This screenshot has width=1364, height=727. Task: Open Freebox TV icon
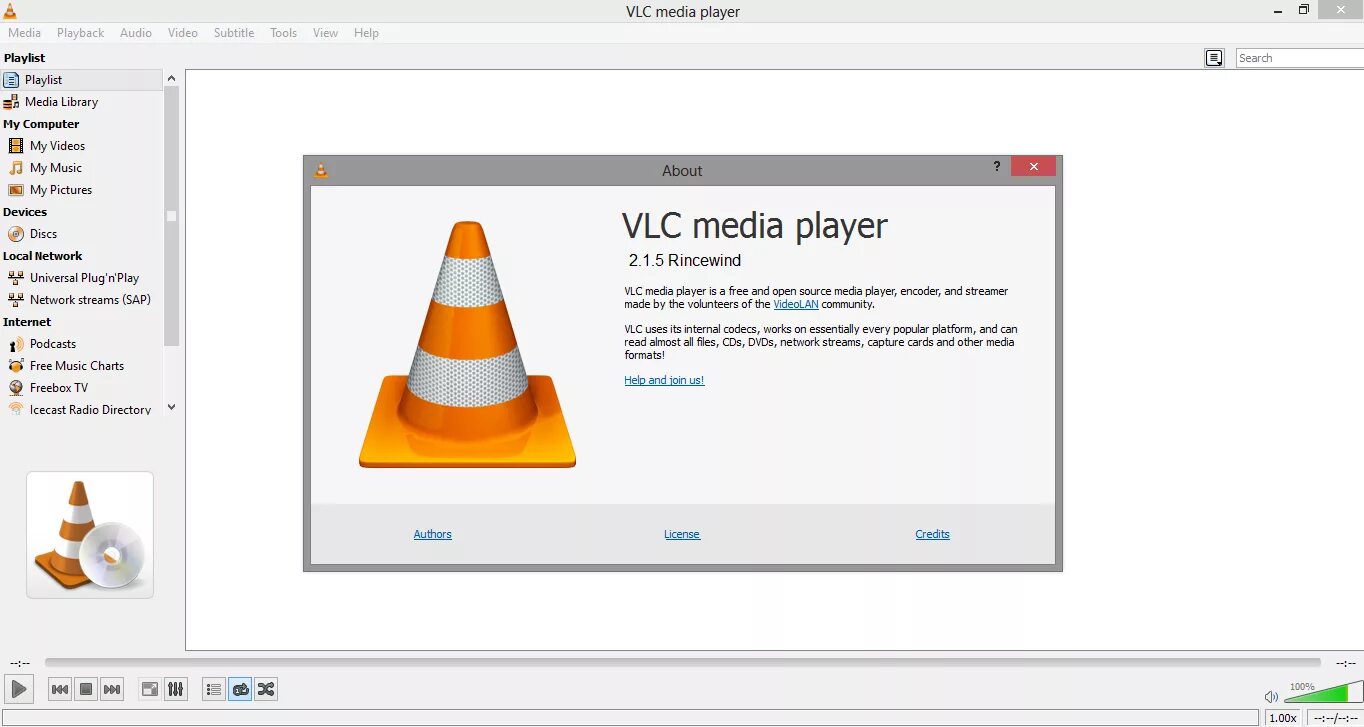point(16,388)
